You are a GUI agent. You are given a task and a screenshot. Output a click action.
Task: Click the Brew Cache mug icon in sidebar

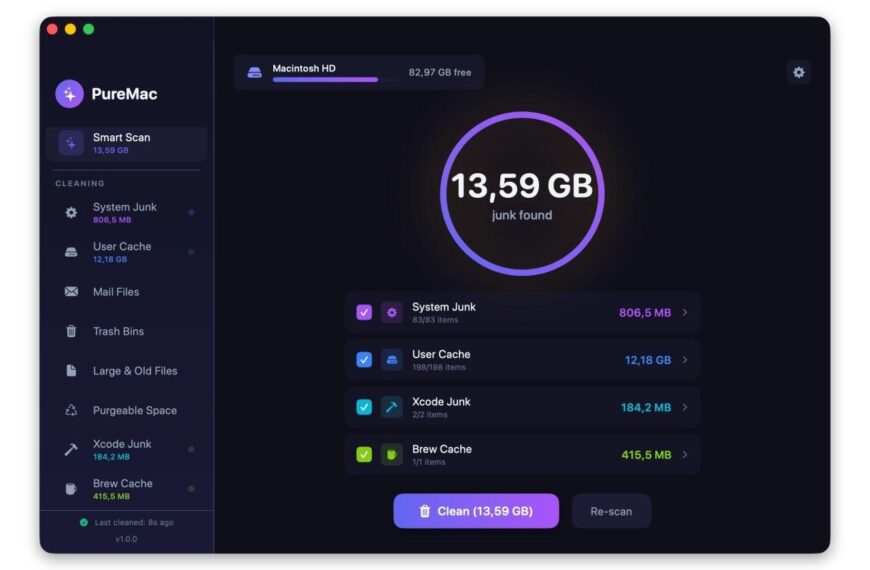(71, 489)
